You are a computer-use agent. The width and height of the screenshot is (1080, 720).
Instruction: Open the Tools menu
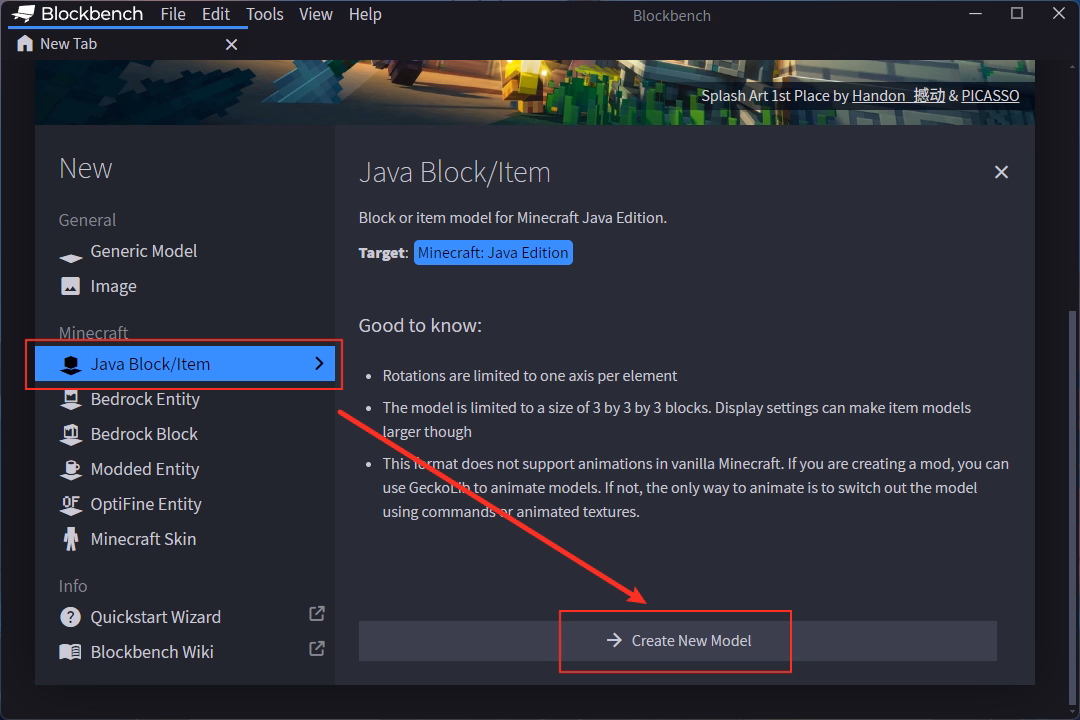pos(264,14)
